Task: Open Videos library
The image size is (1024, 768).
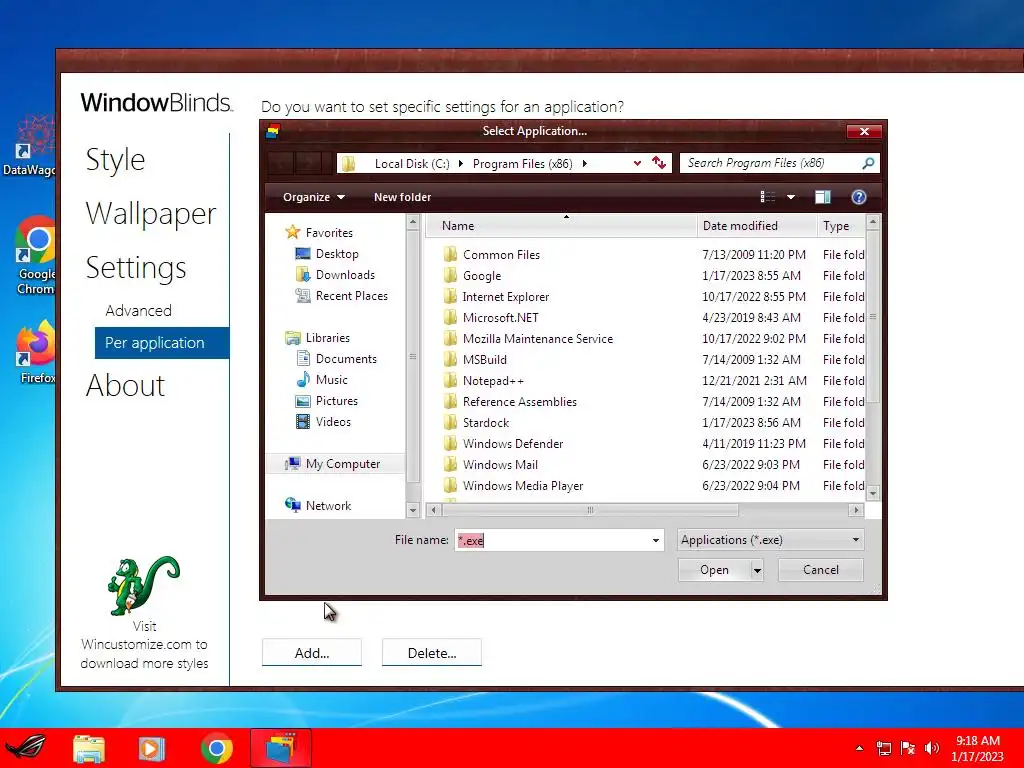Action: [333, 422]
